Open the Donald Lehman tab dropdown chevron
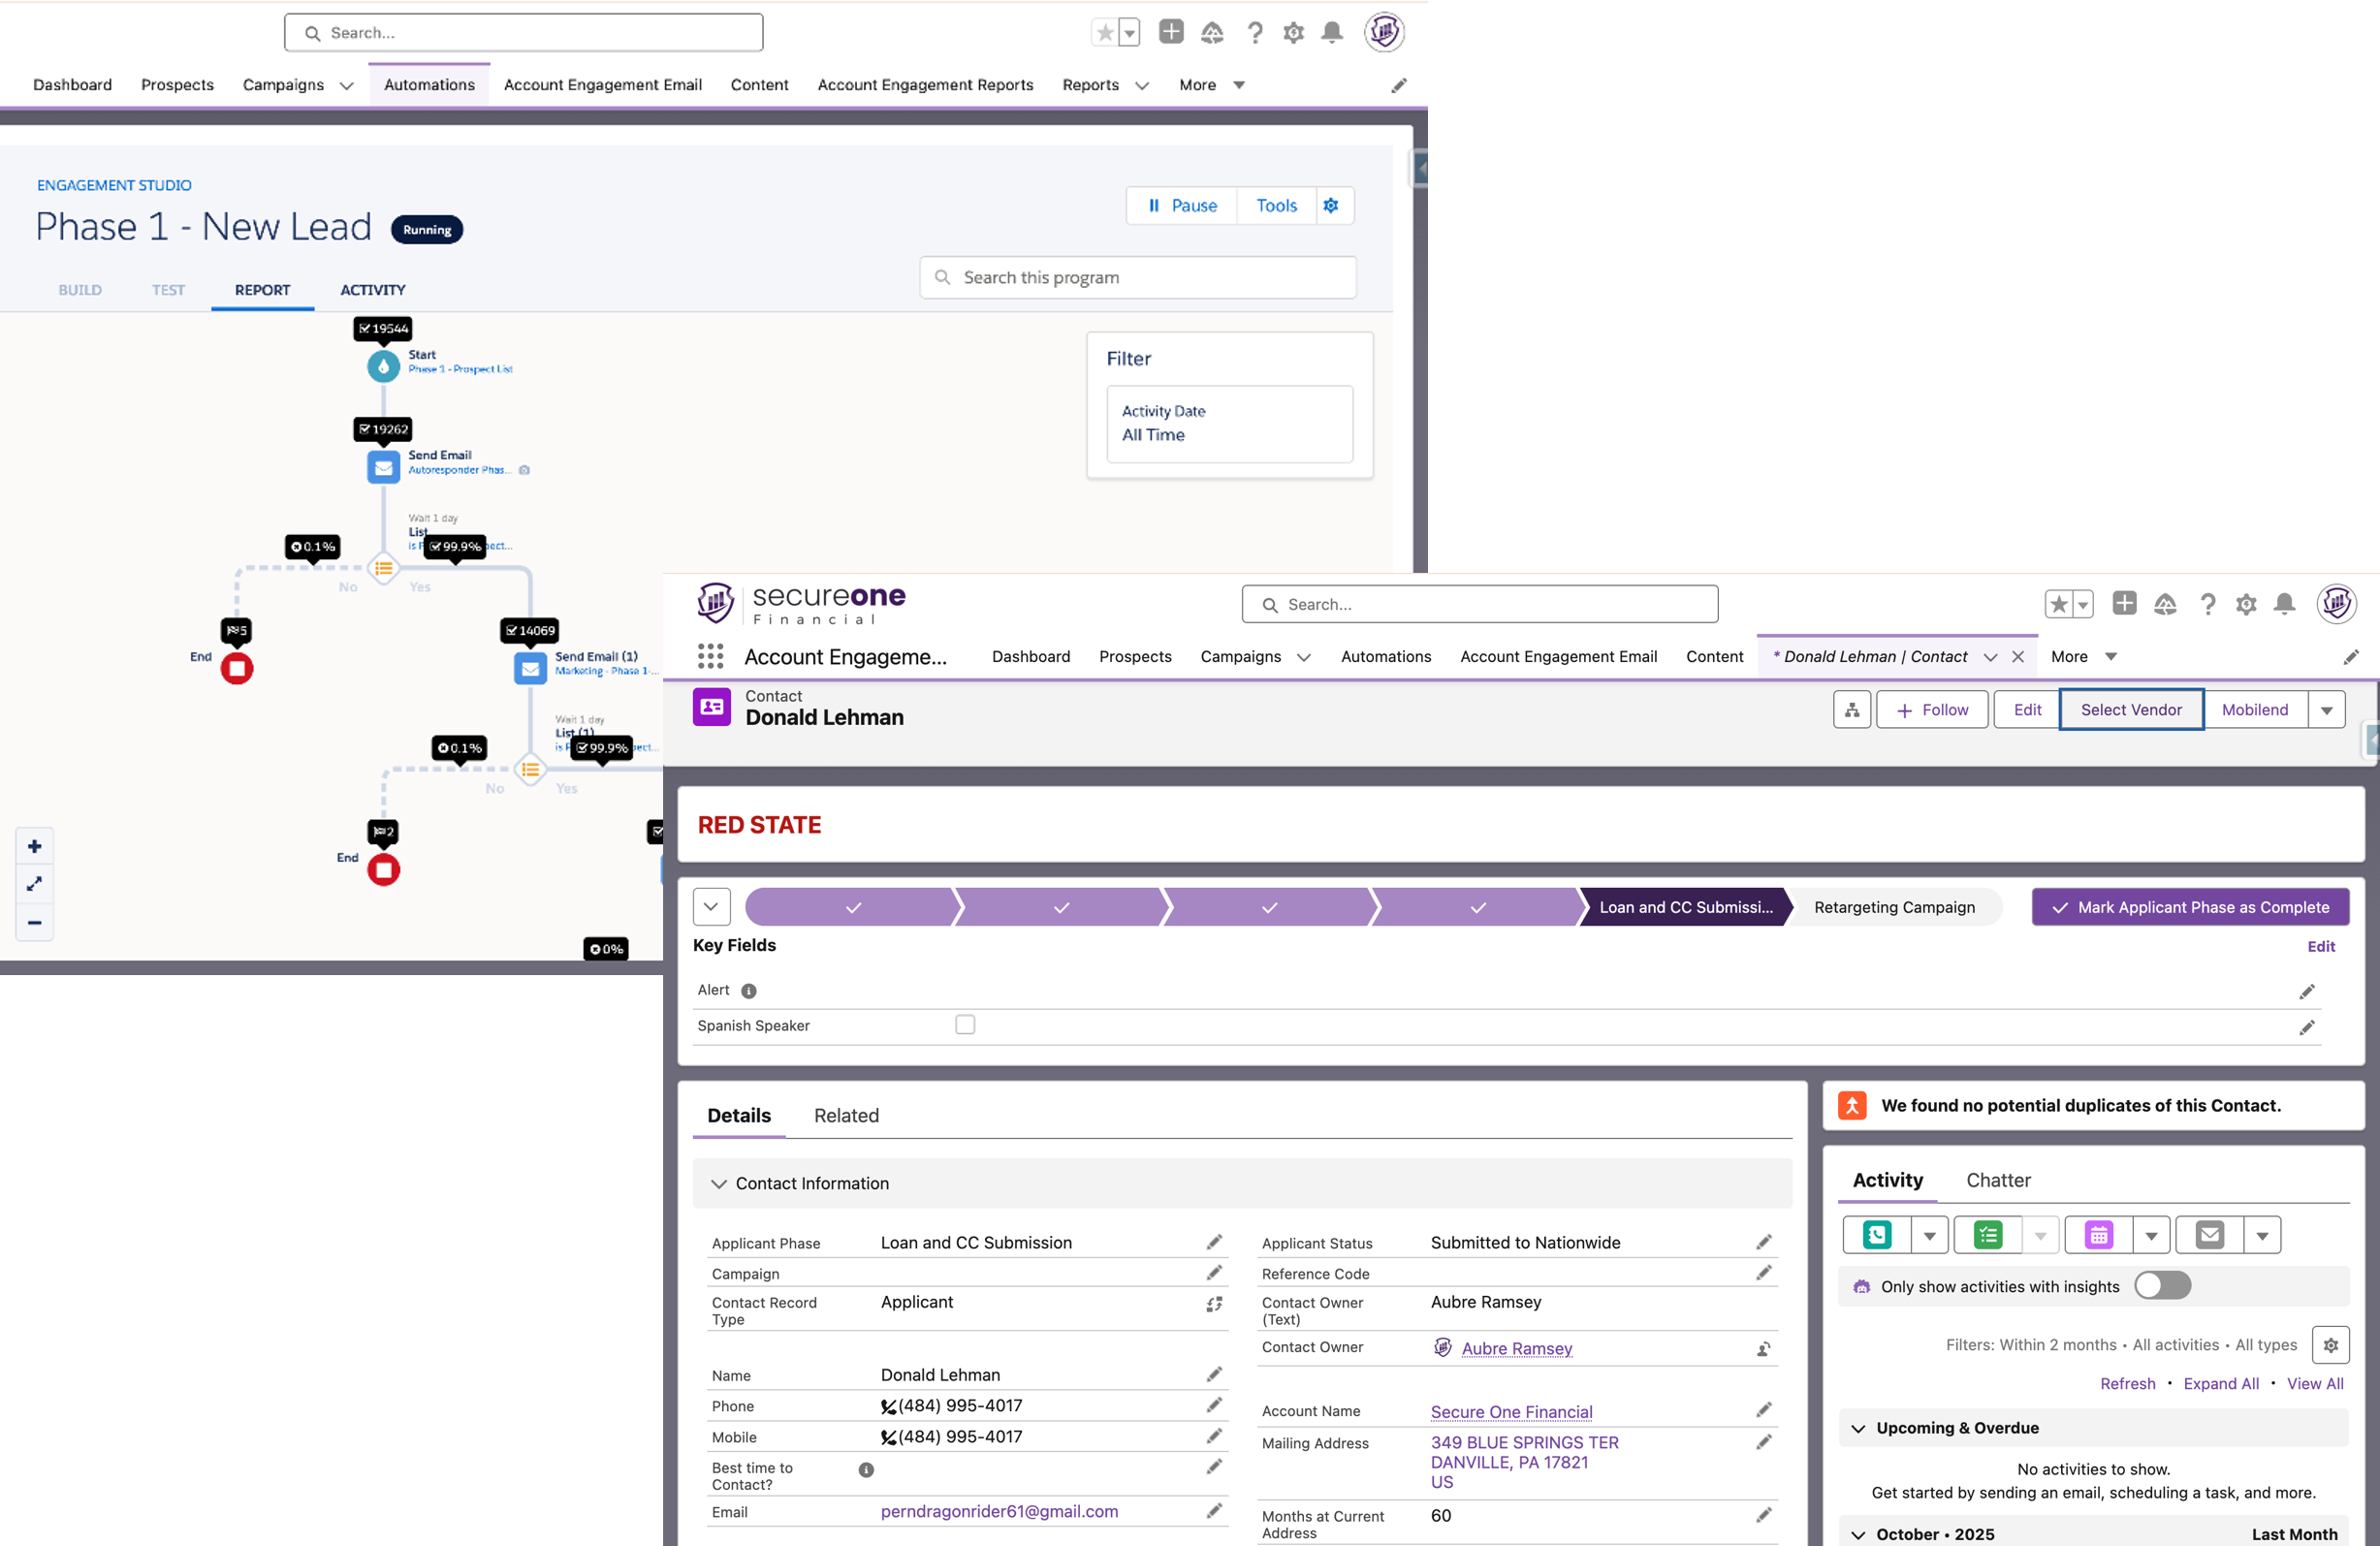 click(x=1990, y=657)
